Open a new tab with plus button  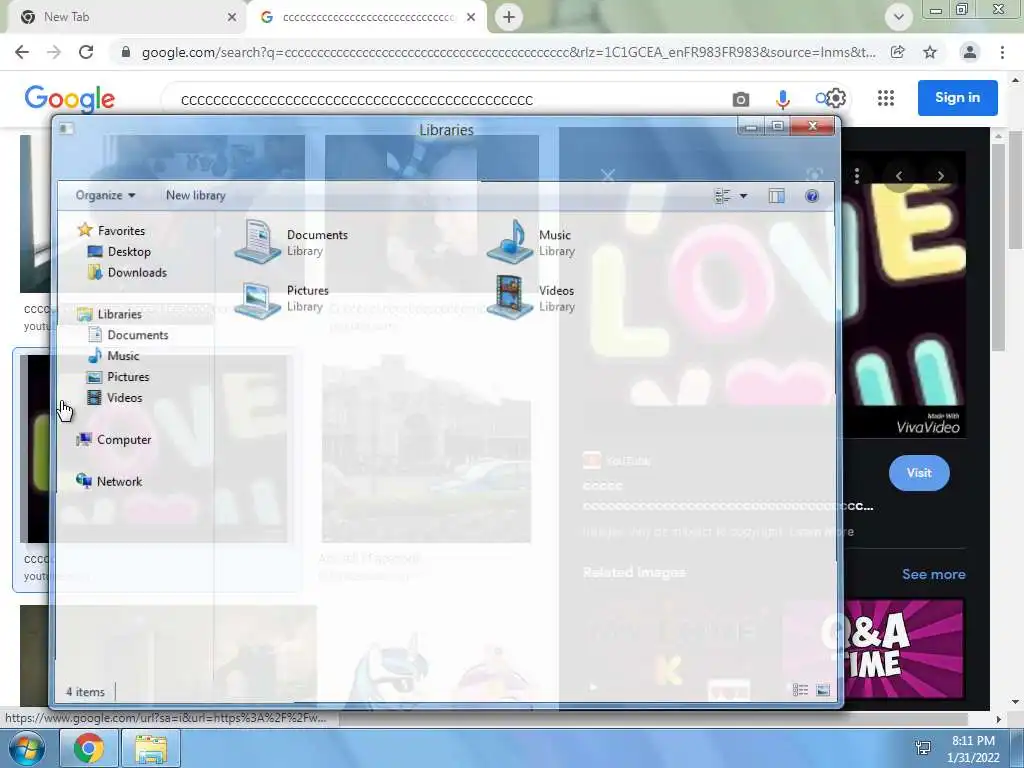509,17
